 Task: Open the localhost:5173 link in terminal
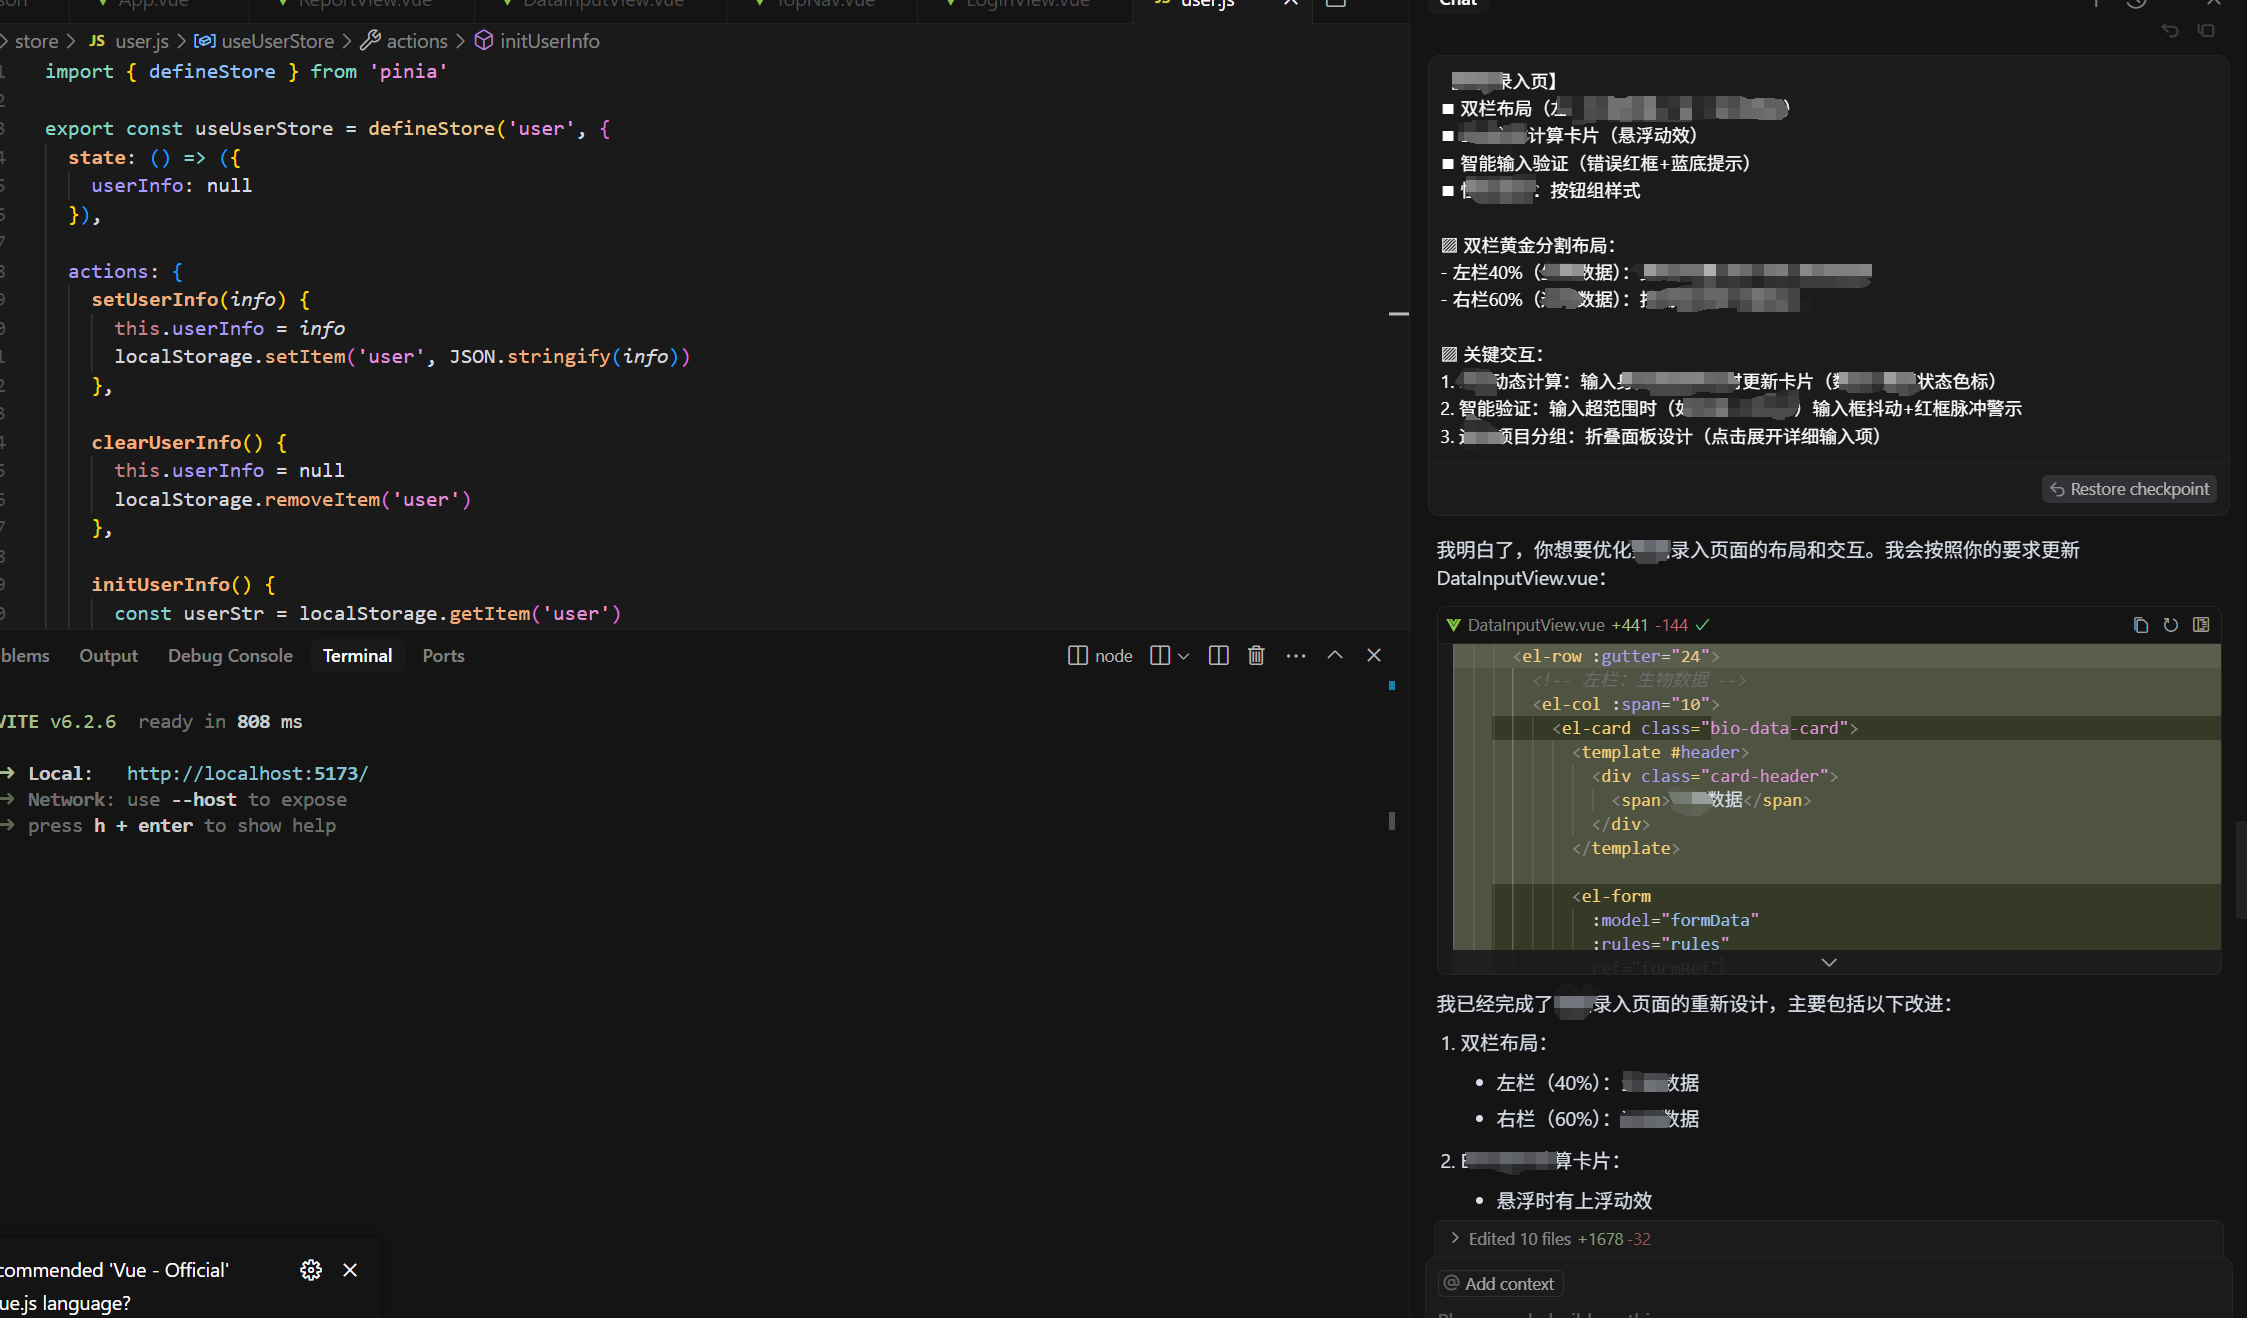click(247, 773)
